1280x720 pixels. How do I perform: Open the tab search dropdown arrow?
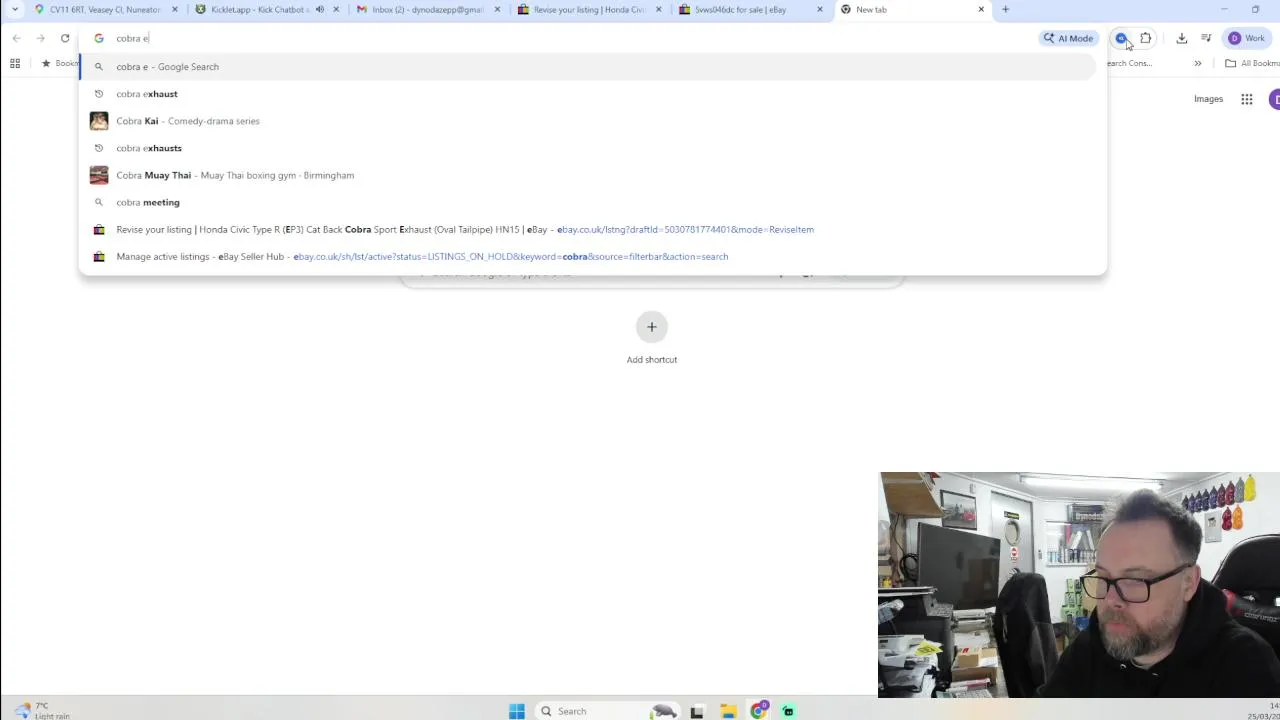point(15,9)
